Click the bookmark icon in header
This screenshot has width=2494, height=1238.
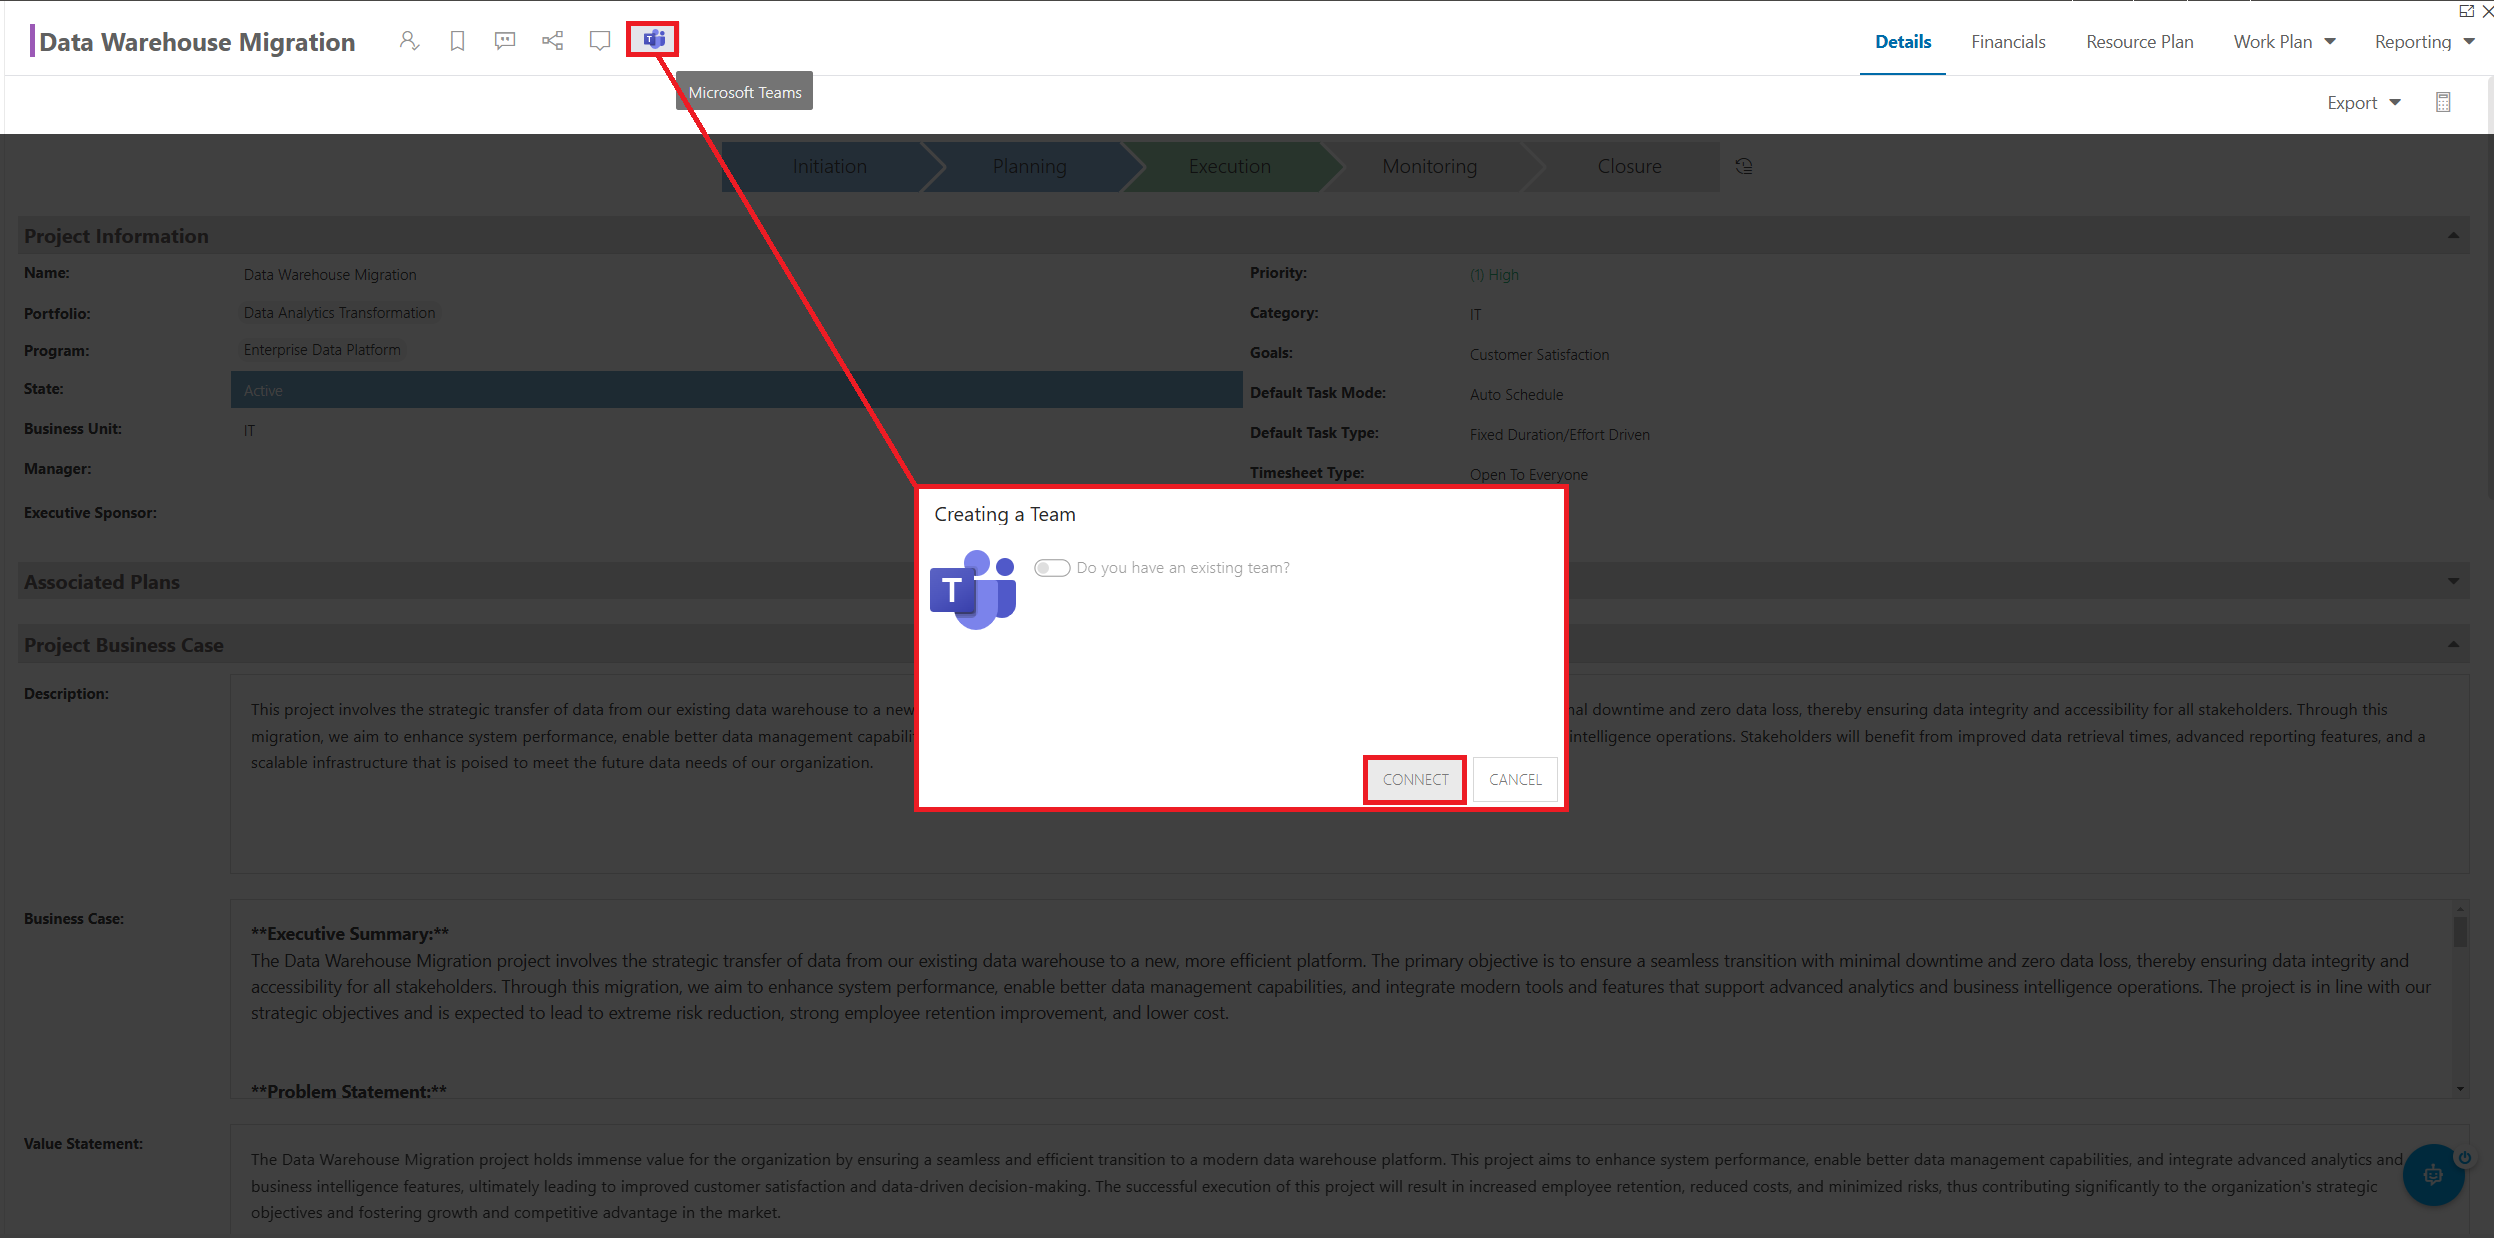click(457, 41)
